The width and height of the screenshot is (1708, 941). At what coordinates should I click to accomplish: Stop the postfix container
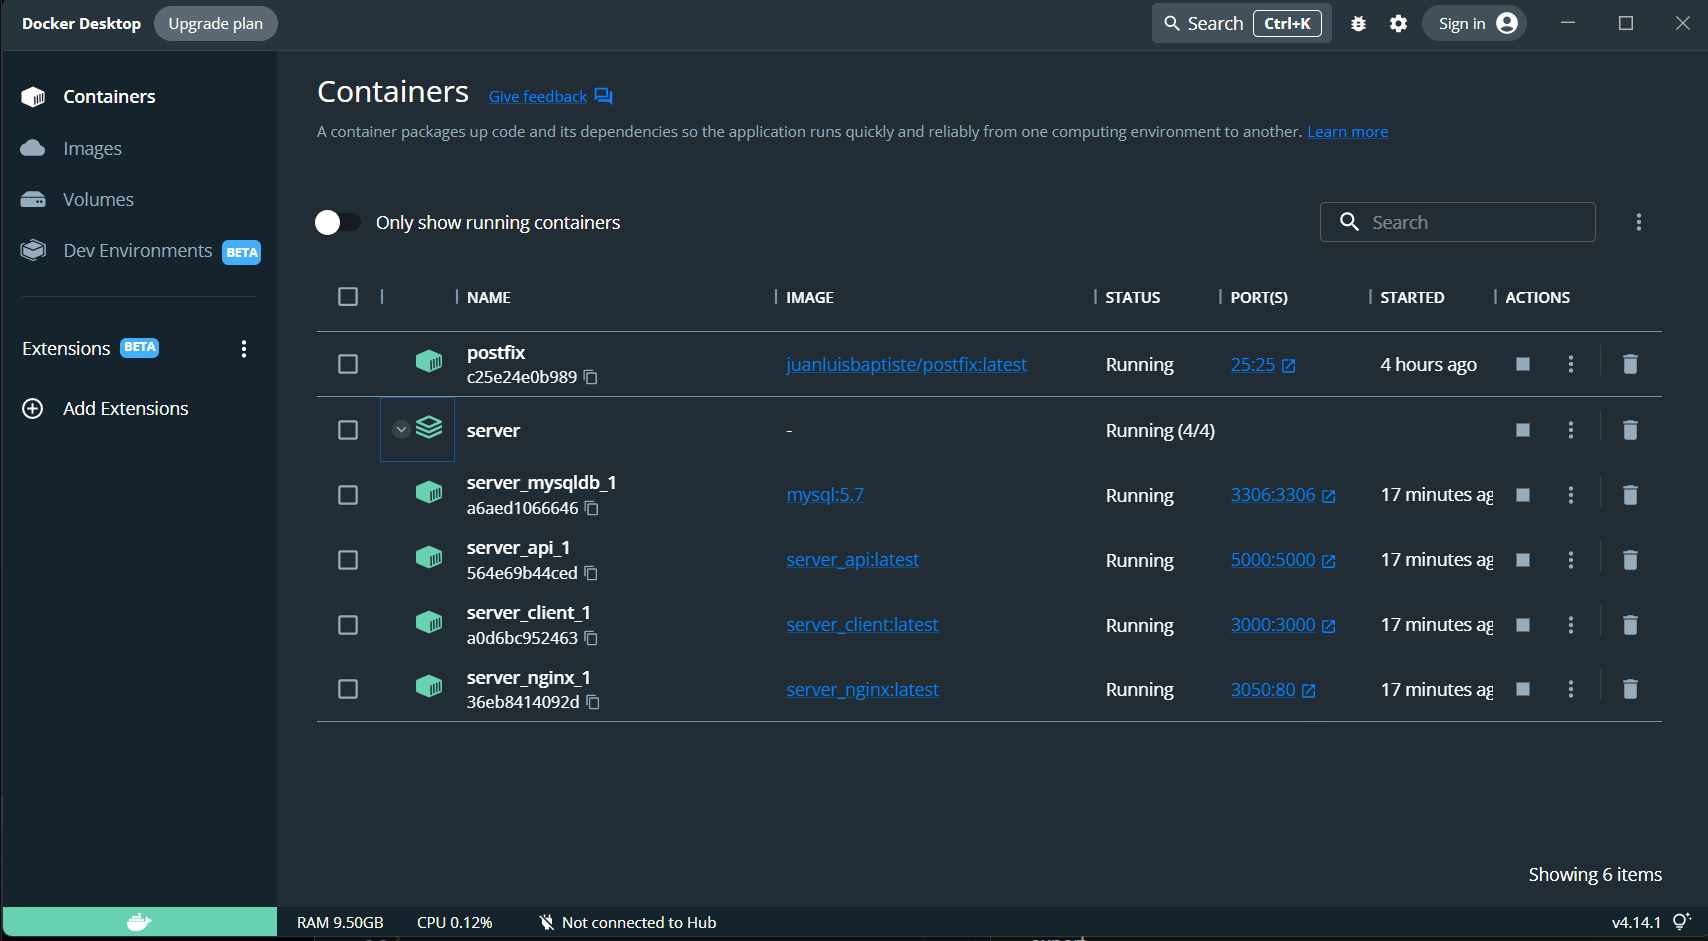pos(1523,364)
